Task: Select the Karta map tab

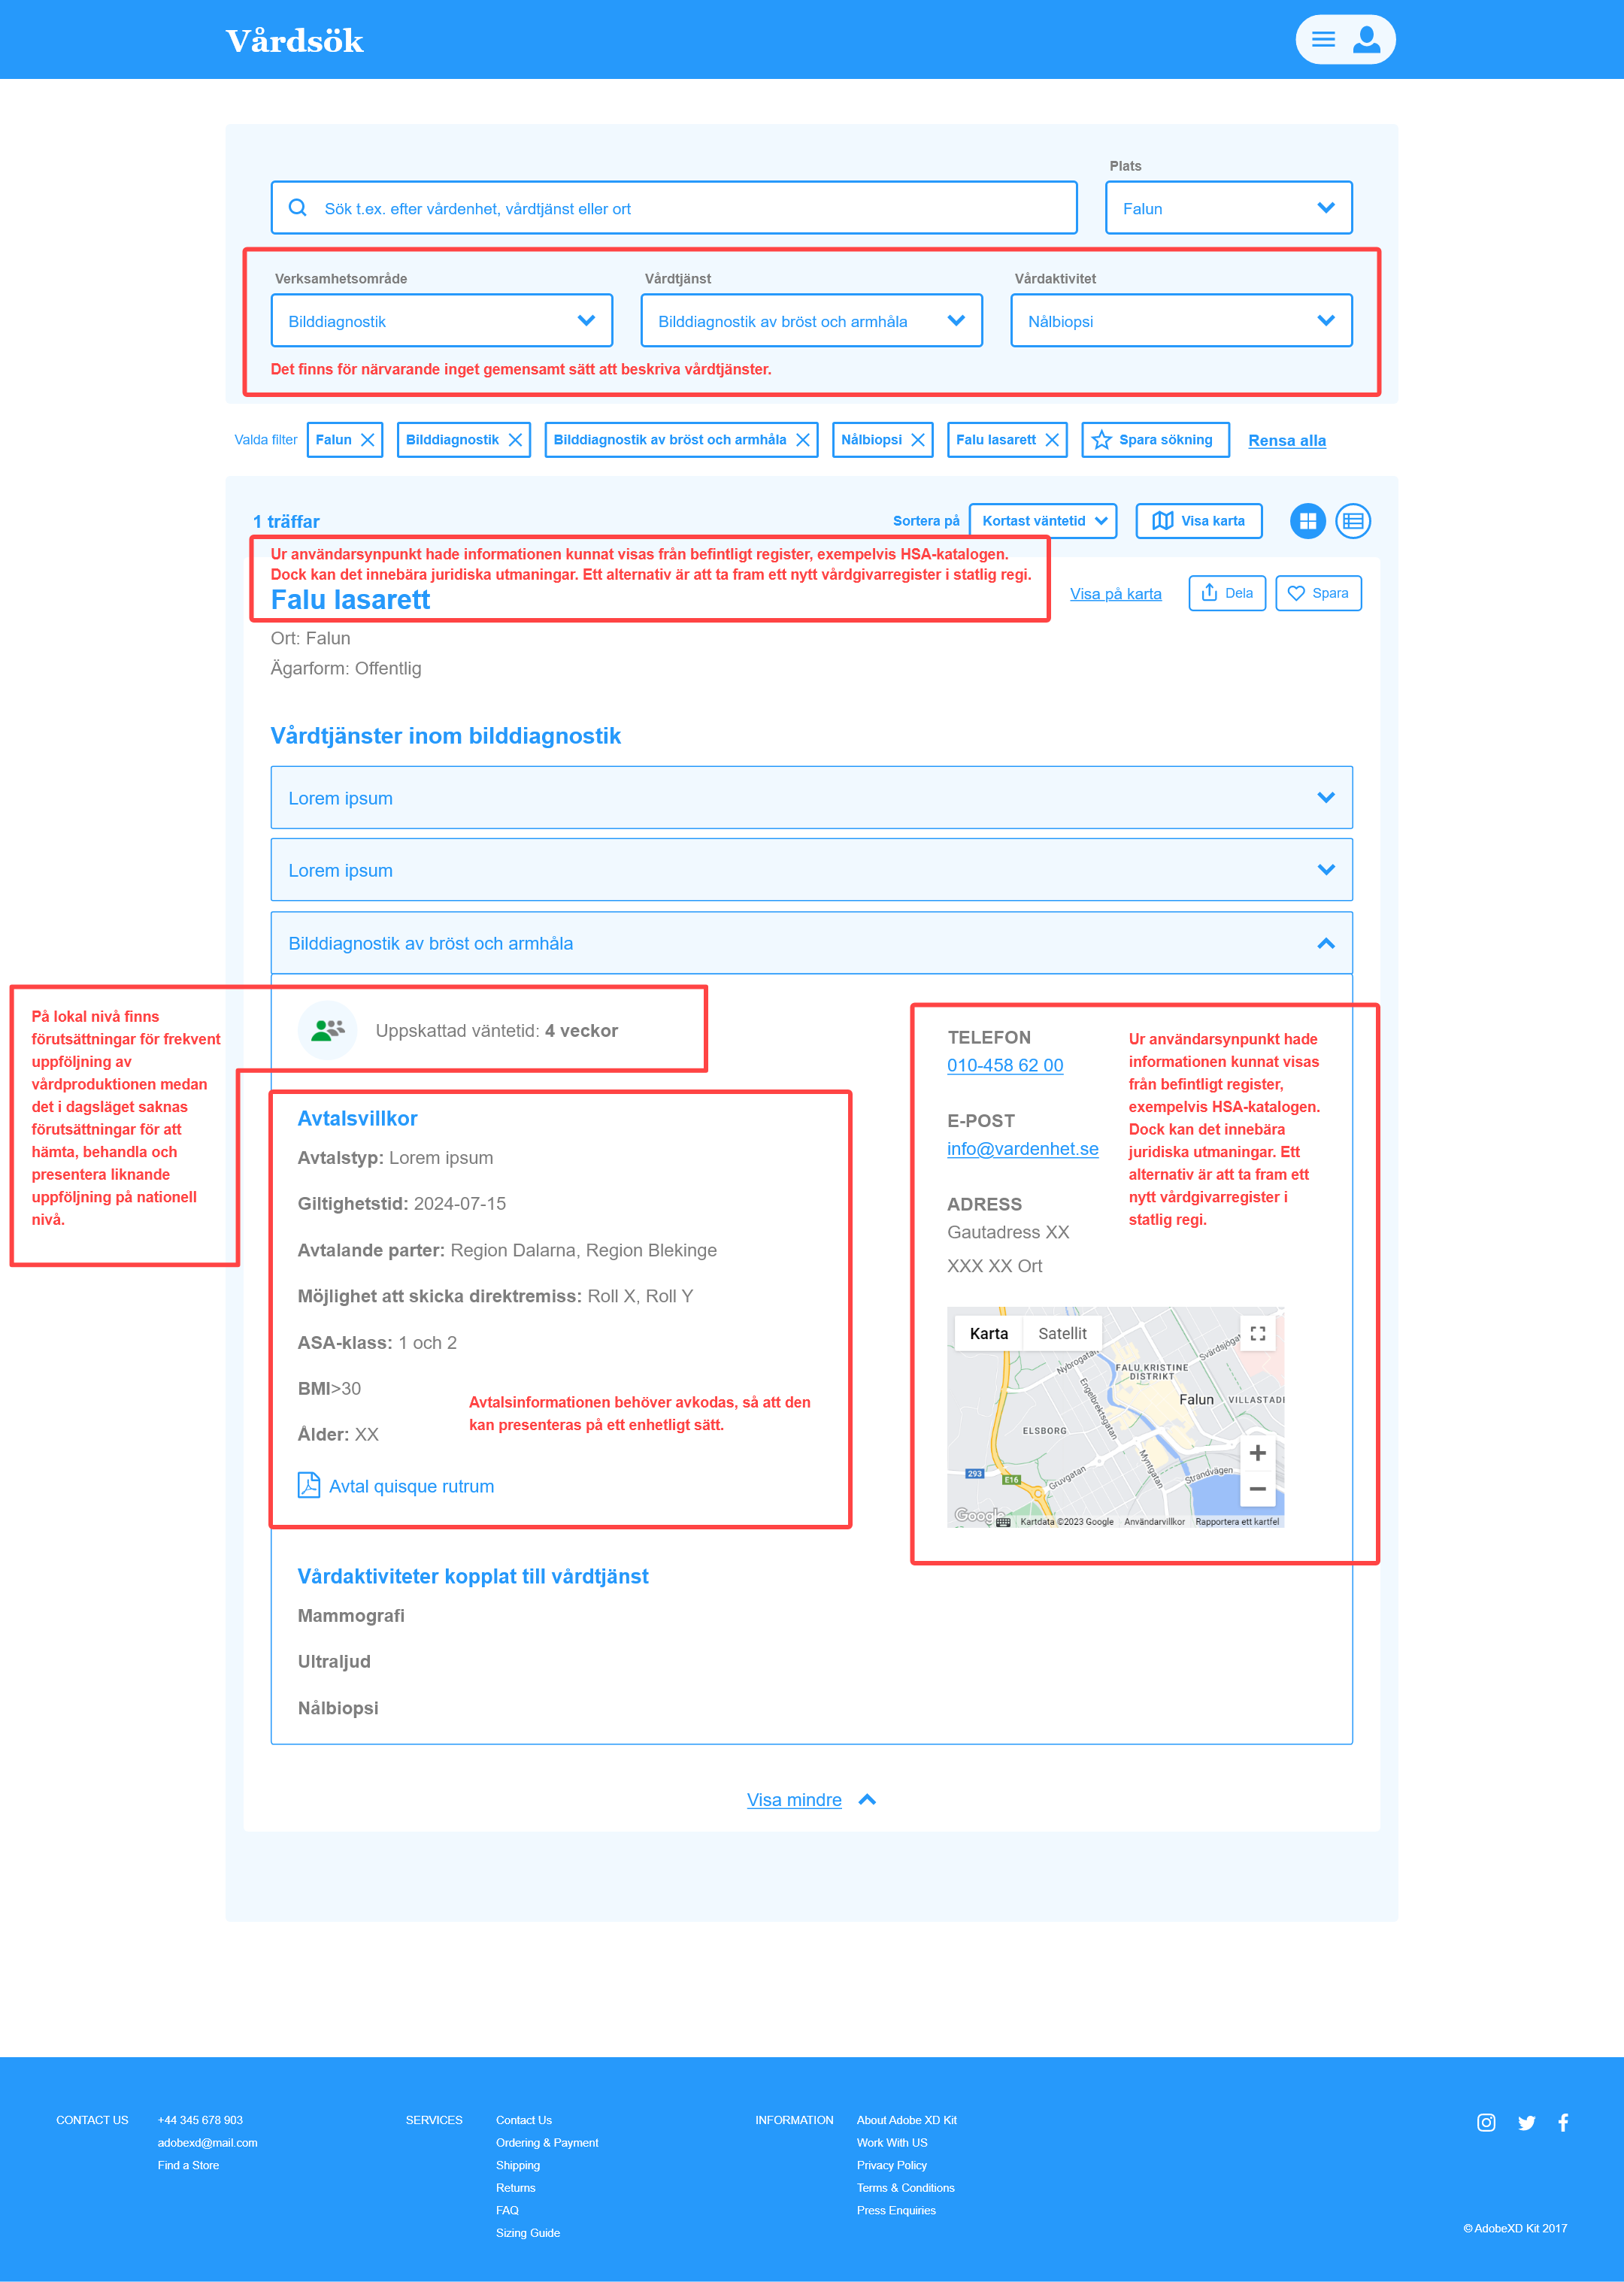Action: 988,1333
